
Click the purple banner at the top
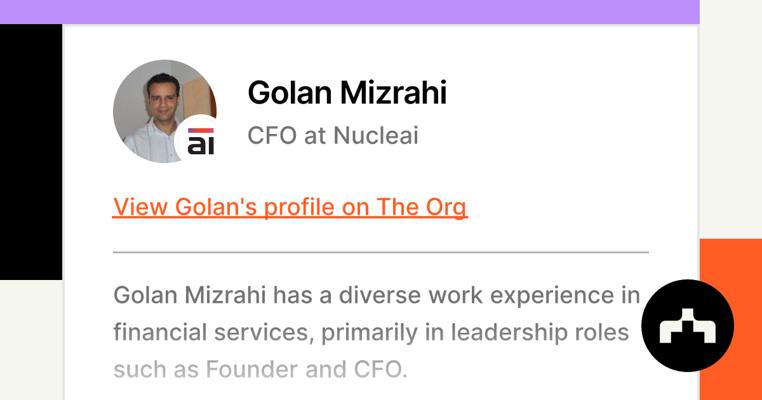point(350,11)
